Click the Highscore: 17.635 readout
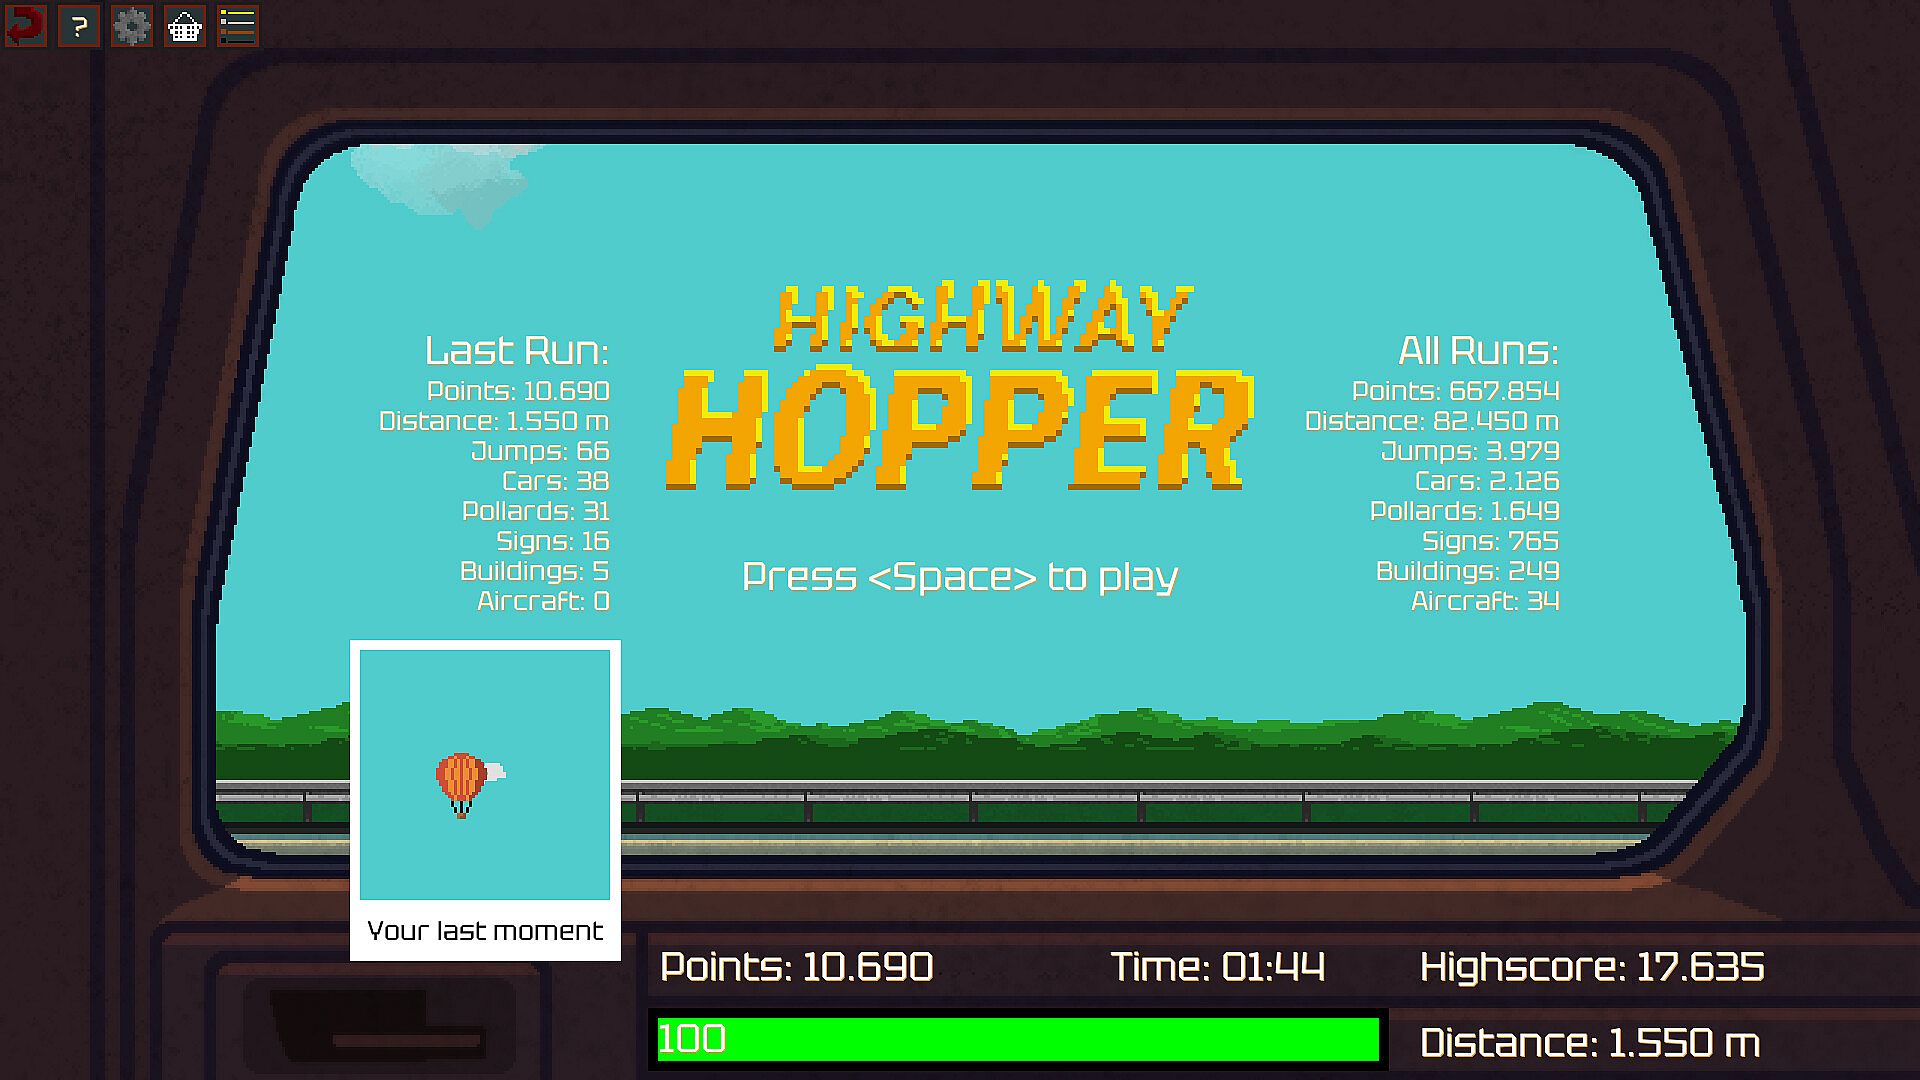Screen dimensions: 1920x1080 point(1592,967)
